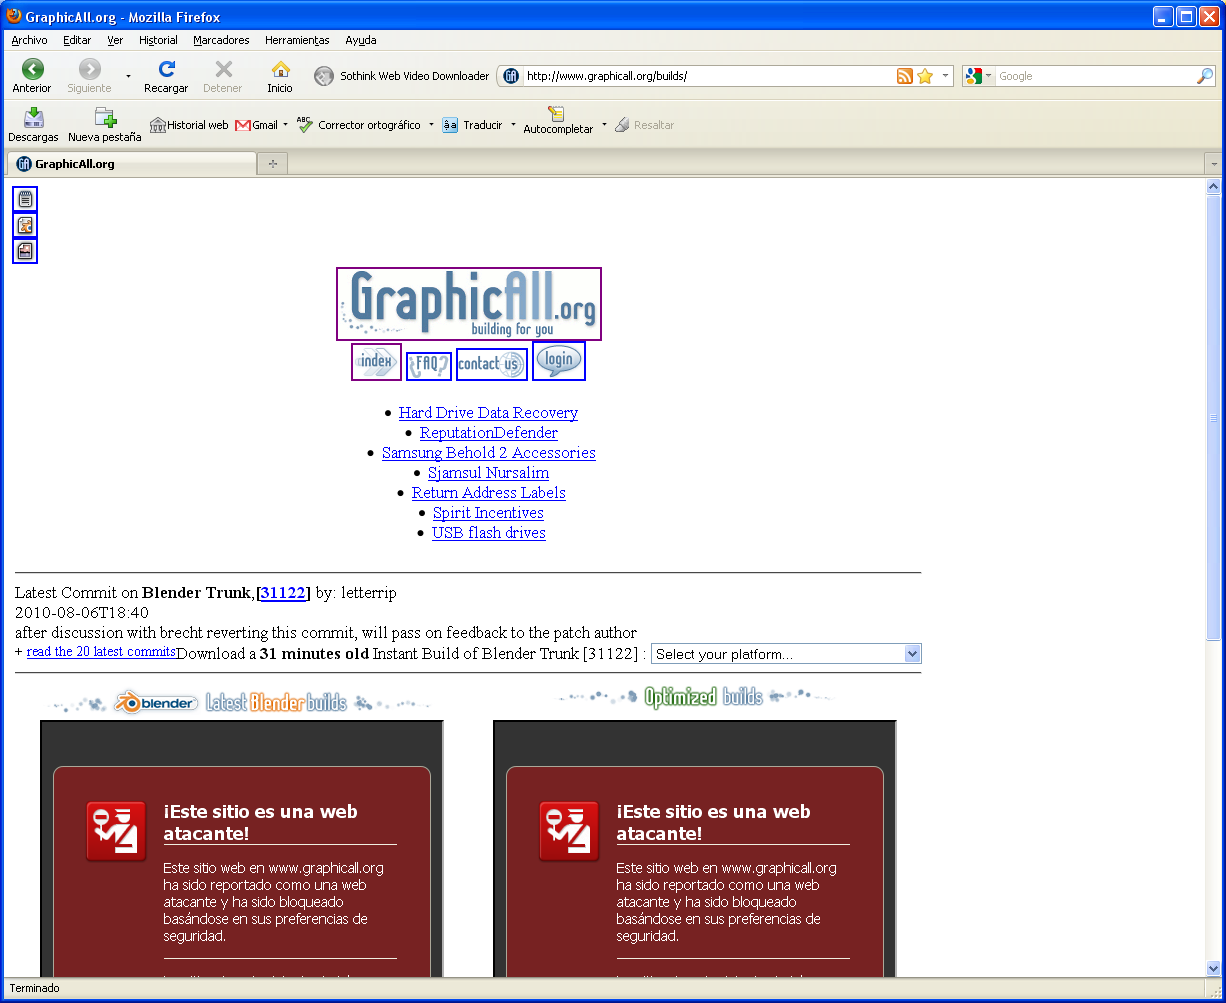This screenshot has height=1003, width=1226.
Task: Click read the 20 latest commits
Action: click(x=101, y=652)
